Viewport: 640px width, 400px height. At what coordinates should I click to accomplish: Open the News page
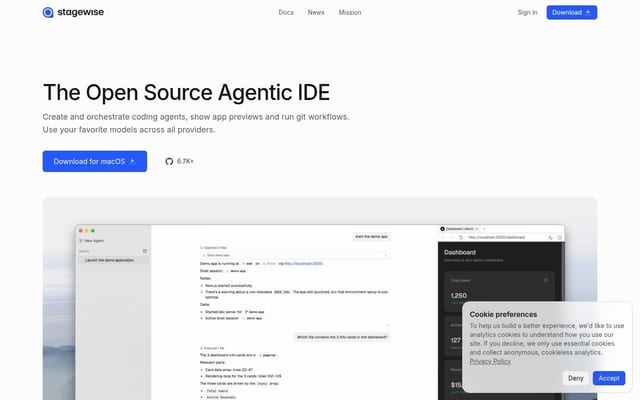(316, 13)
